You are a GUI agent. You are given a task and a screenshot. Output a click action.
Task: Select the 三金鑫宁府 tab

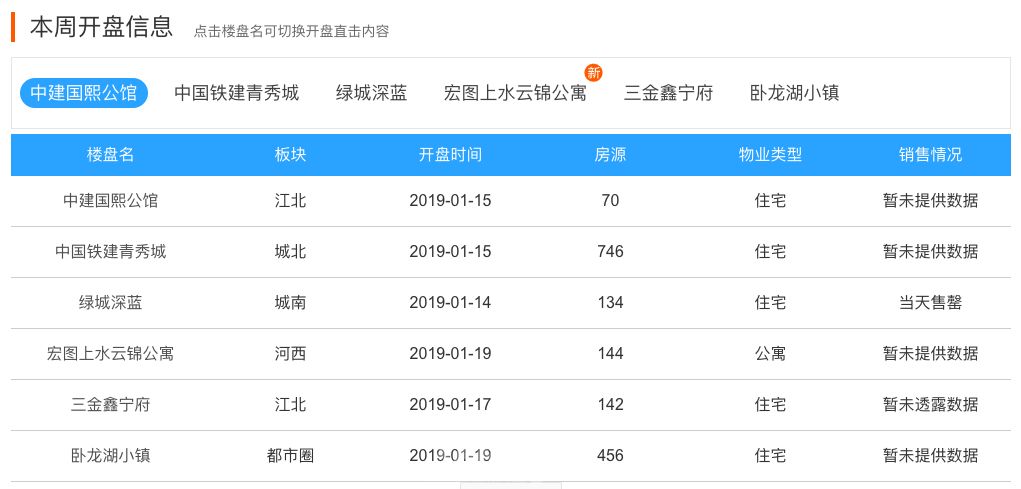point(668,93)
